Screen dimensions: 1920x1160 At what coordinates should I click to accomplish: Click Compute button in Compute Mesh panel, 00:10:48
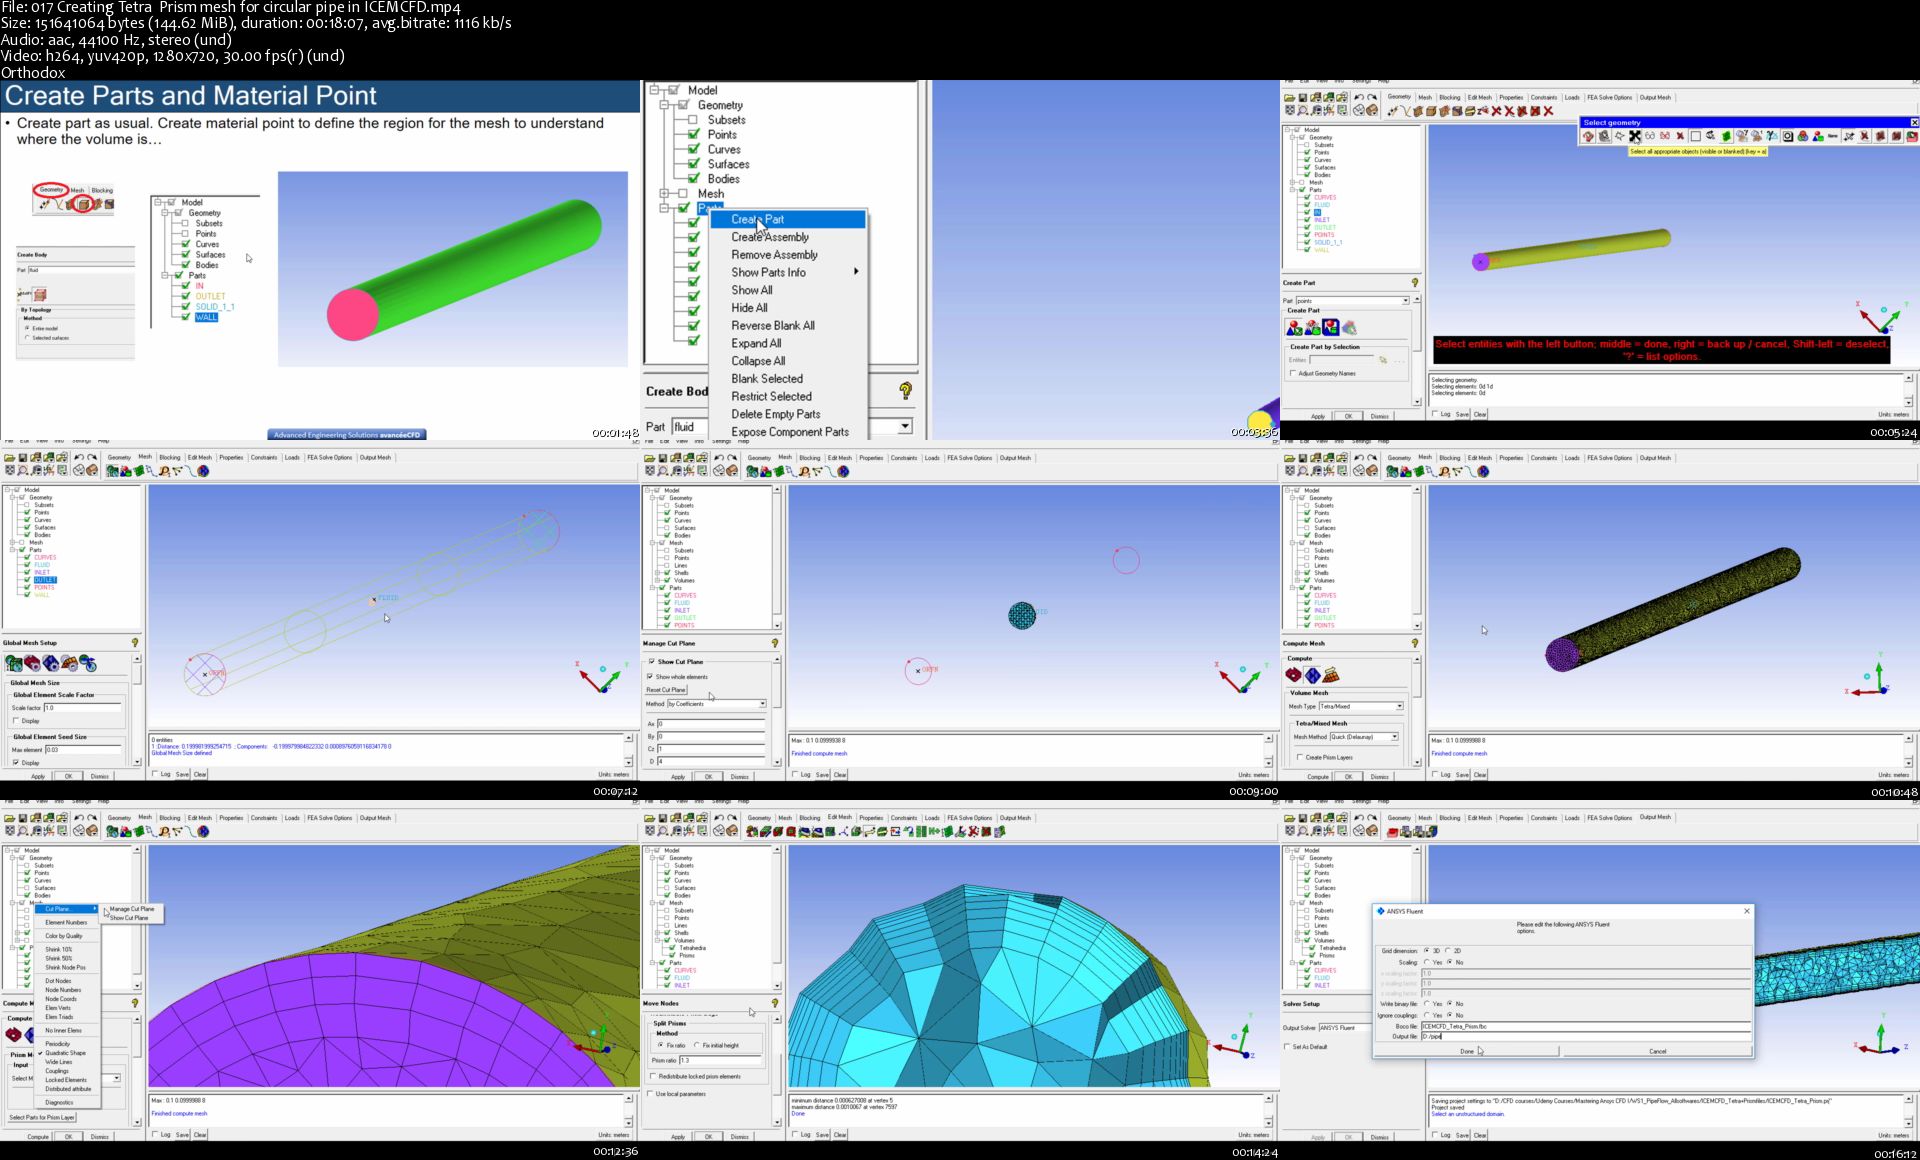[x=1318, y=777]
